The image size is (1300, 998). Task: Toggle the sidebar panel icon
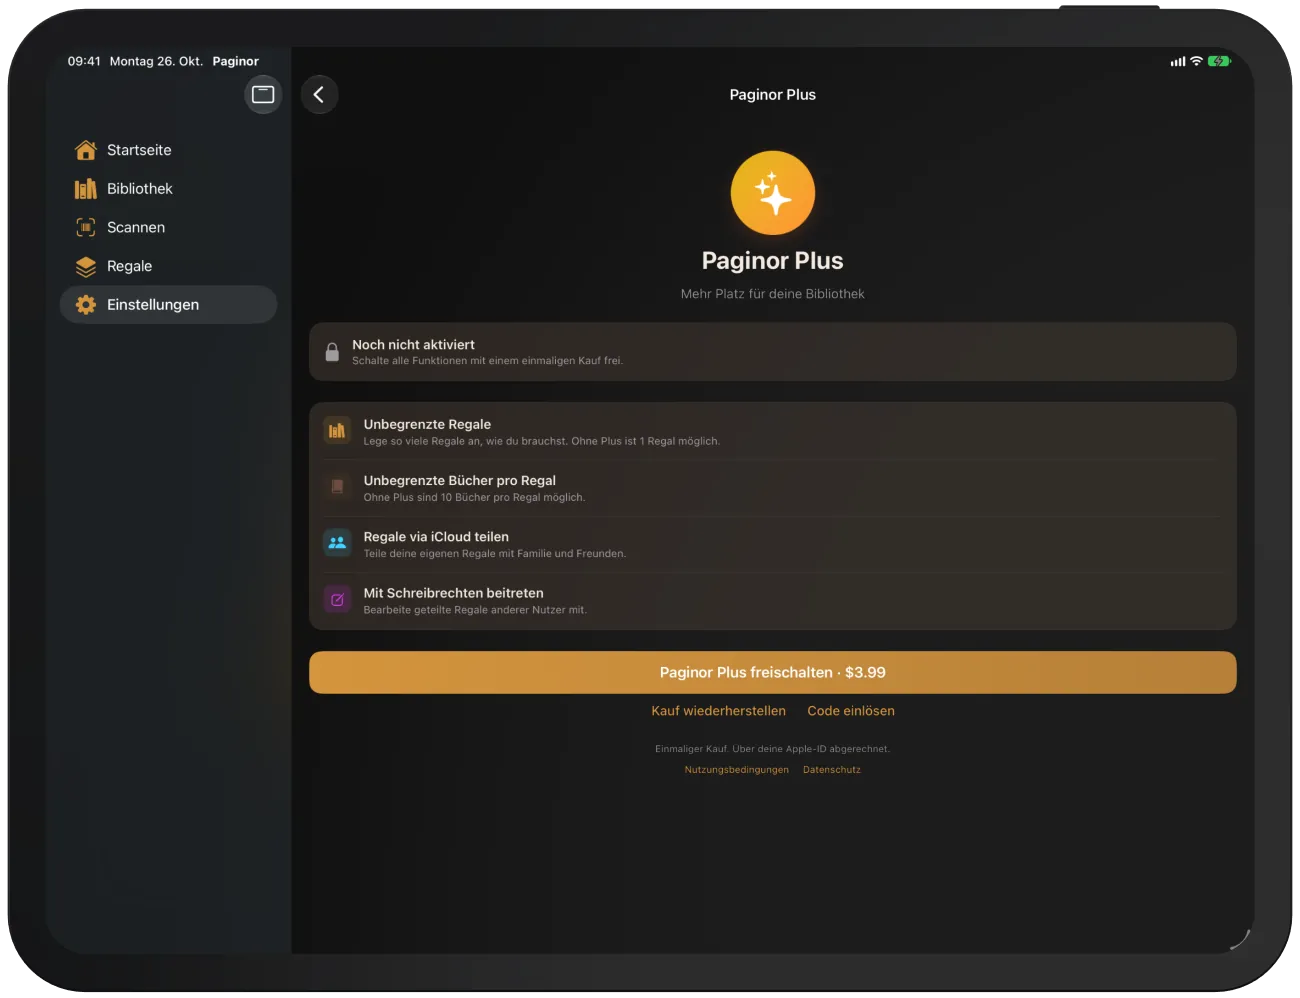click(263, 95)
